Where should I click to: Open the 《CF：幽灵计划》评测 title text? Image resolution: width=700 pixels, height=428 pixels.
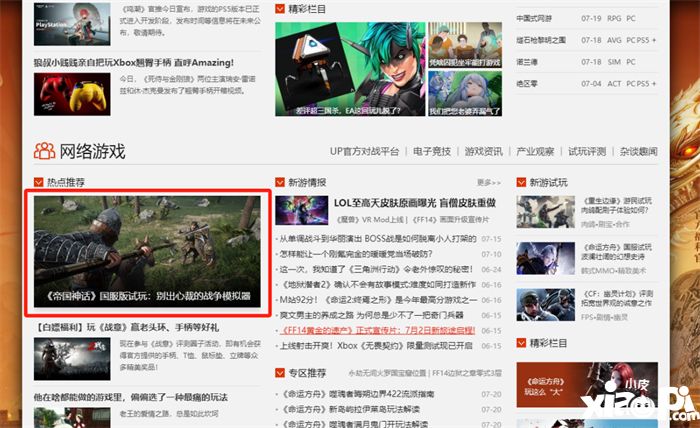pyautogui.click(x=617, y=298)
